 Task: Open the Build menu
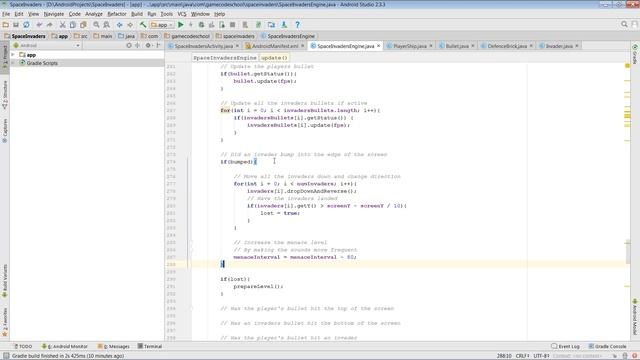coord(137,14)
